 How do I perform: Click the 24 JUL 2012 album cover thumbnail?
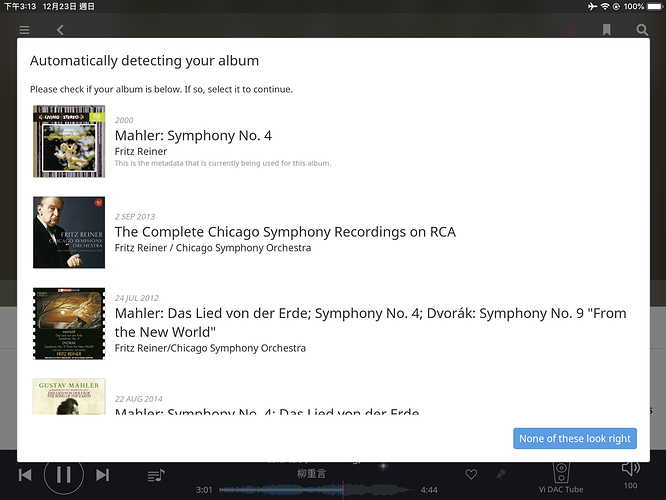click(x=69, y=324)
